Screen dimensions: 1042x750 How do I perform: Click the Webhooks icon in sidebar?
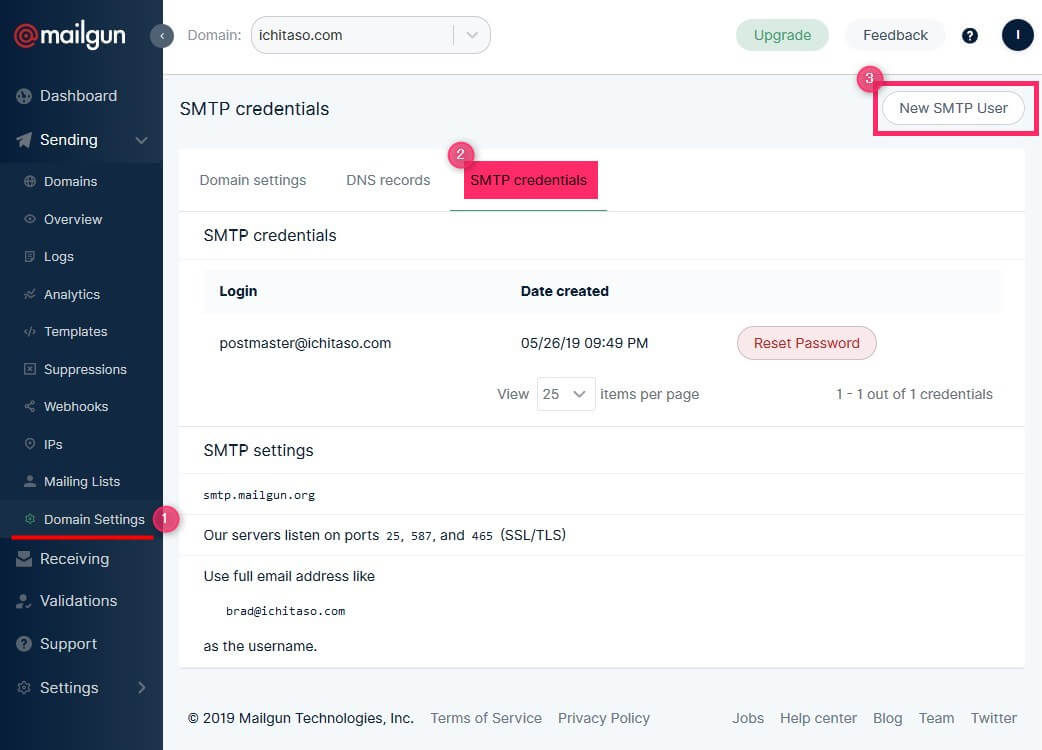[30, 407]
